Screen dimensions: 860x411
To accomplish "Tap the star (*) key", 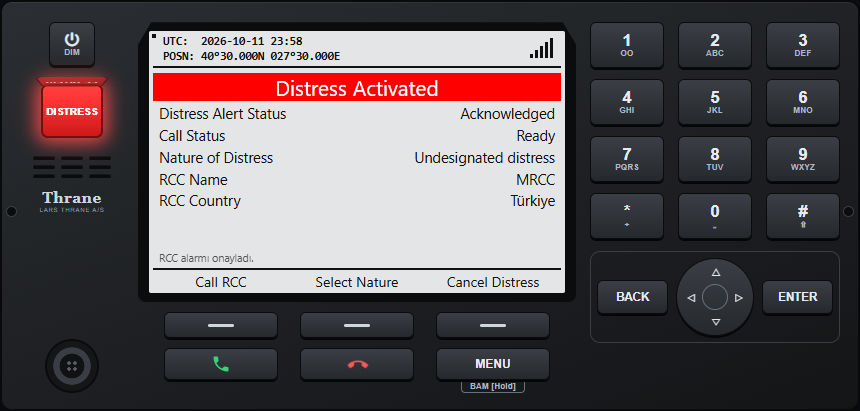I will tap(627, 216).
